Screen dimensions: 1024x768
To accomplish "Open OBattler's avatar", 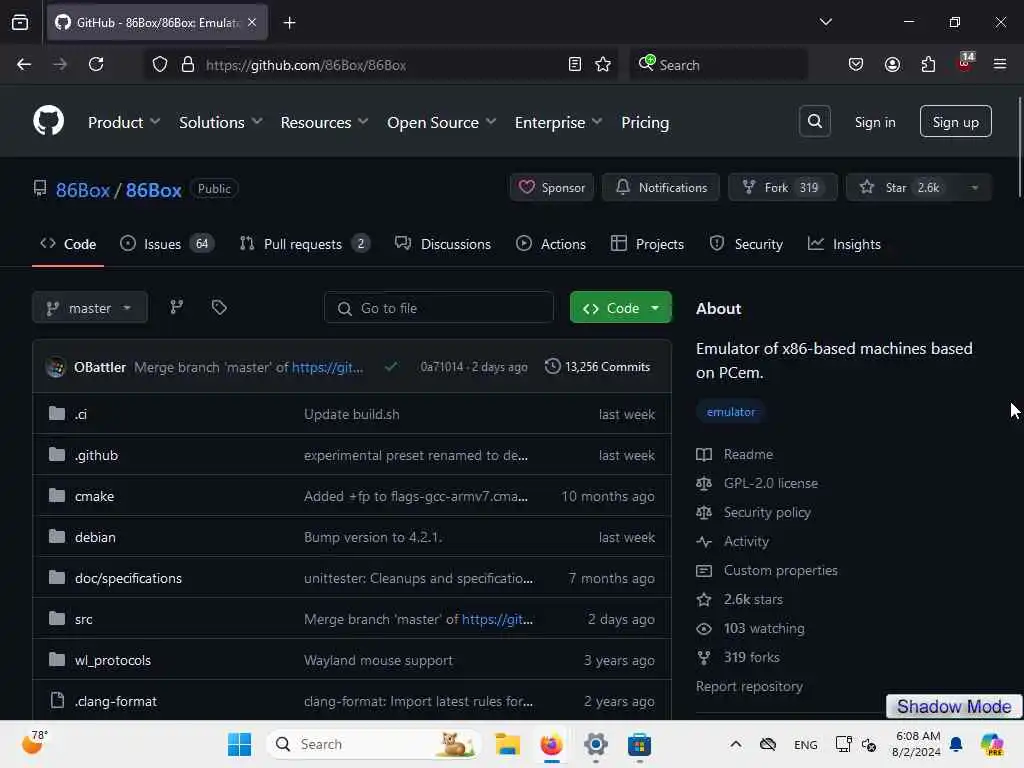I will point(56,367).
